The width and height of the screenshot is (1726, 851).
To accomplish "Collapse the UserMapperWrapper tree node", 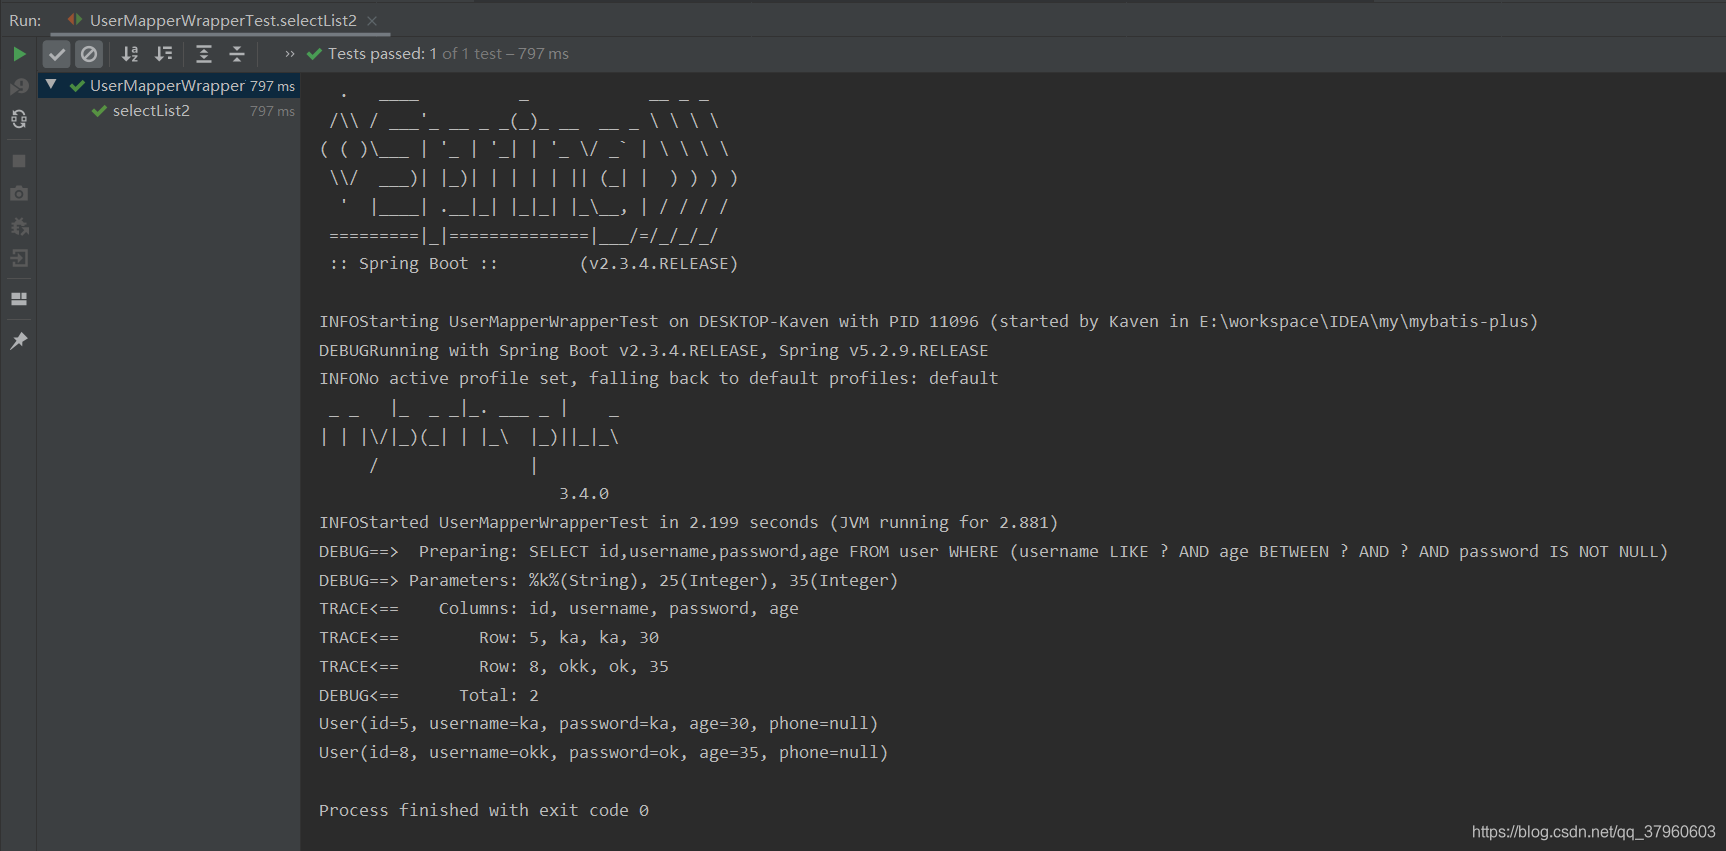I will (51, 85).
